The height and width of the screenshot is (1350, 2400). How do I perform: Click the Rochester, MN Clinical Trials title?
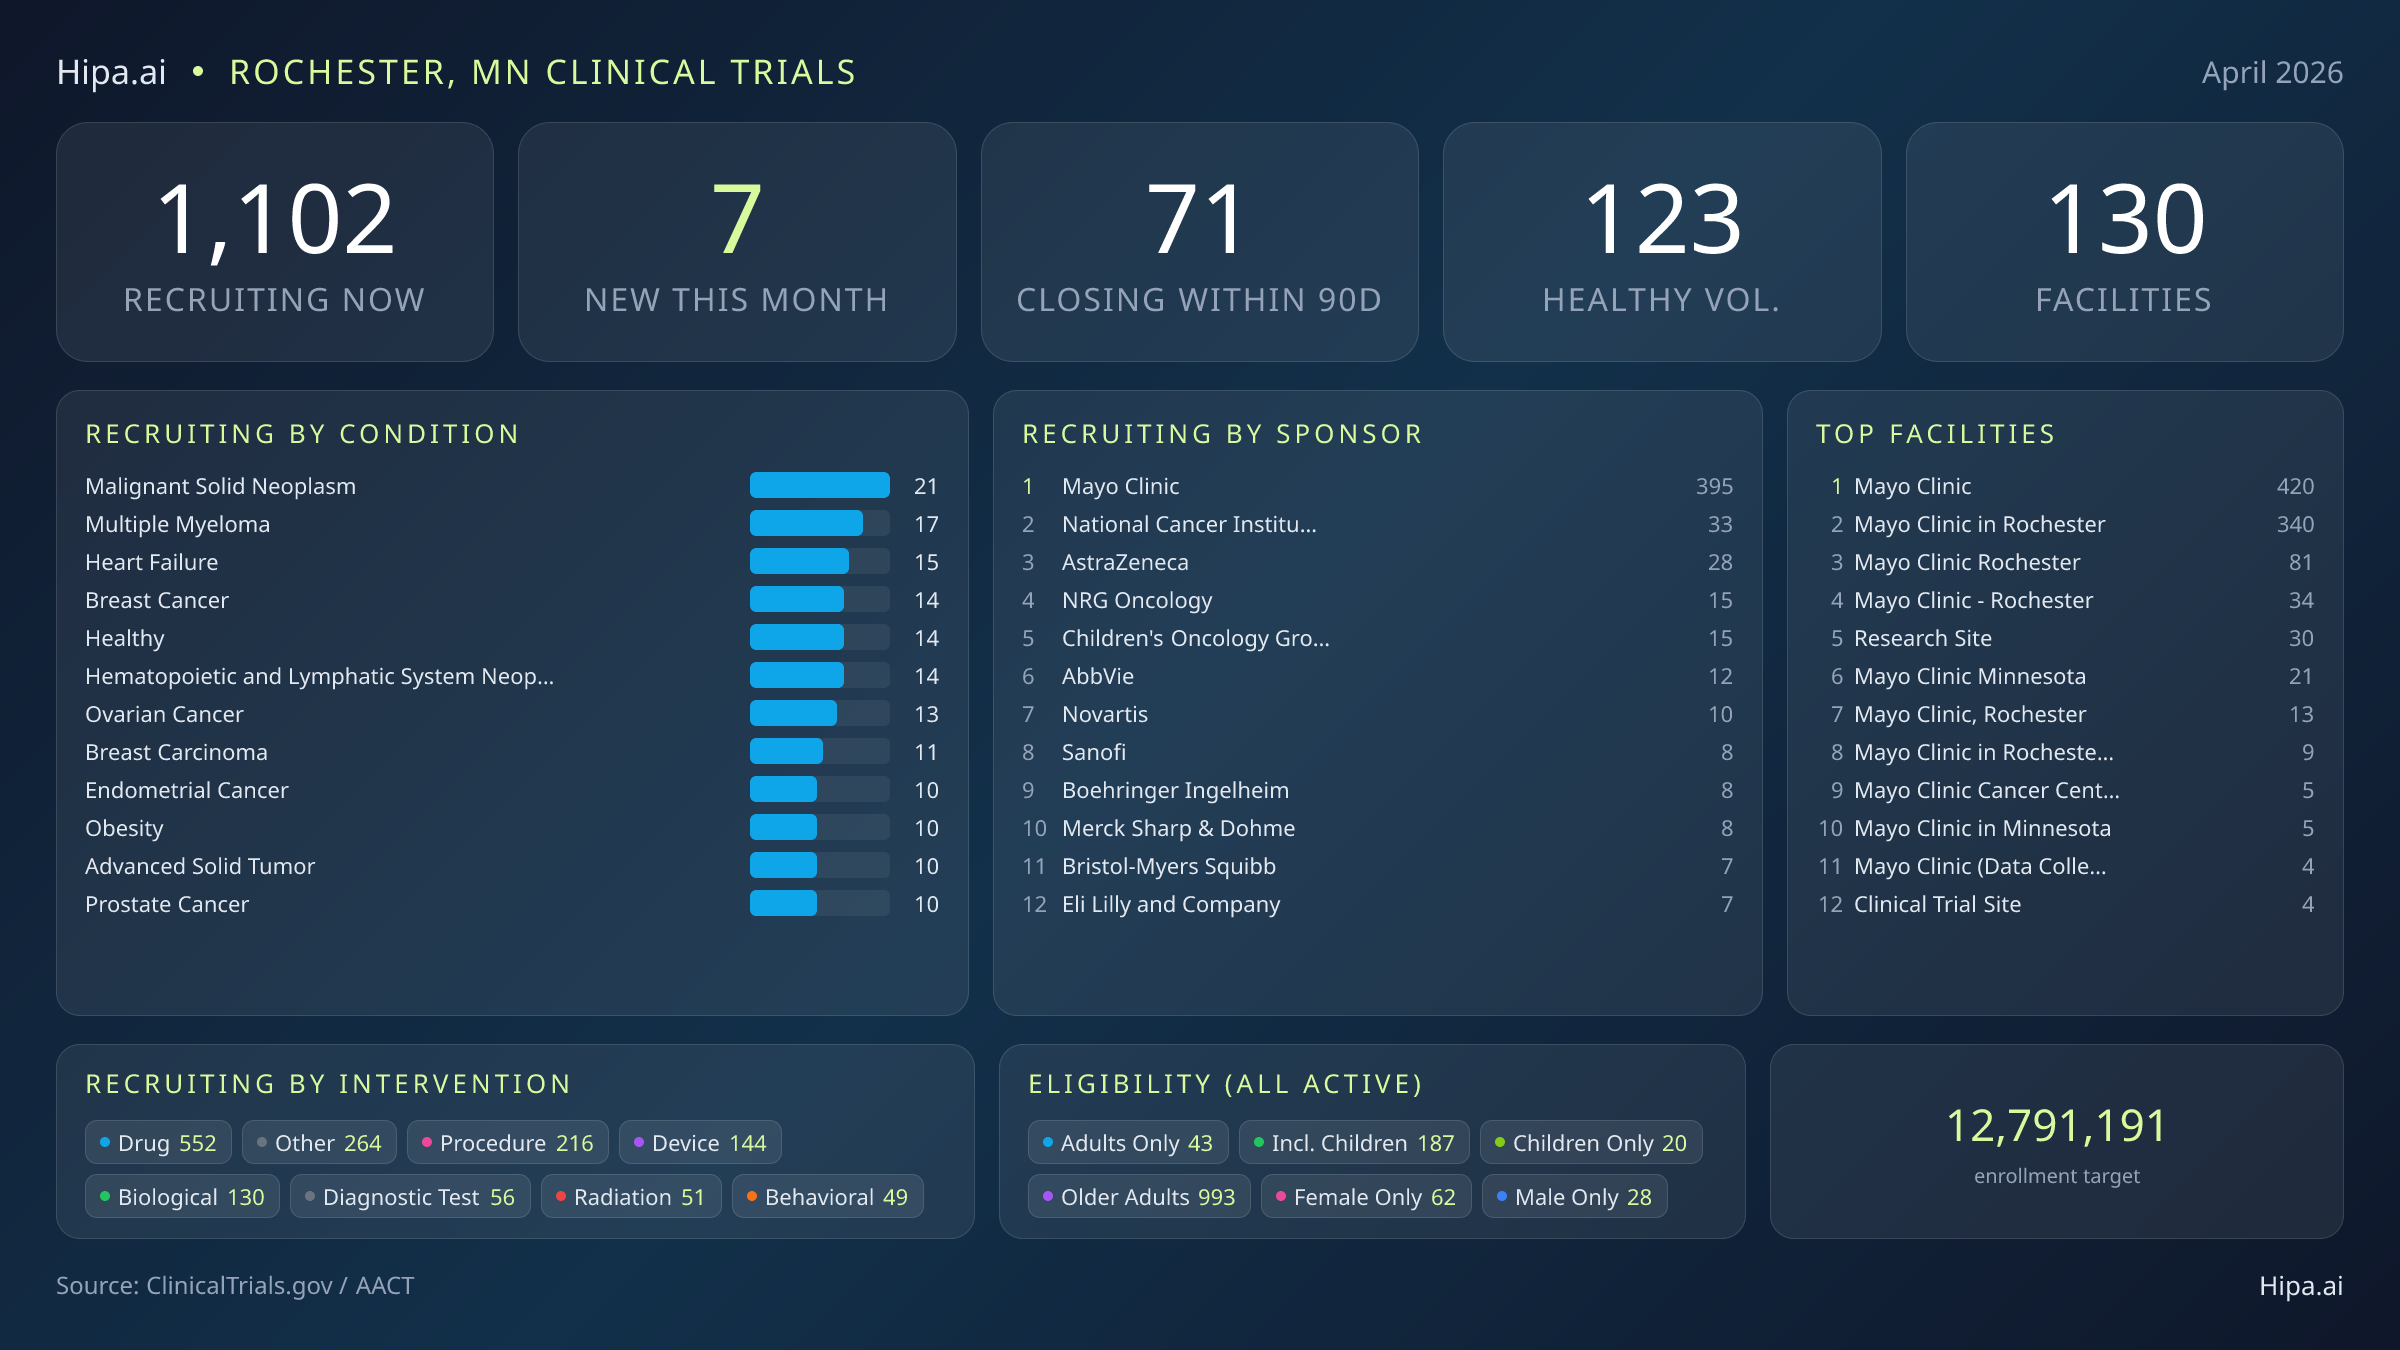tap(543, 72)
